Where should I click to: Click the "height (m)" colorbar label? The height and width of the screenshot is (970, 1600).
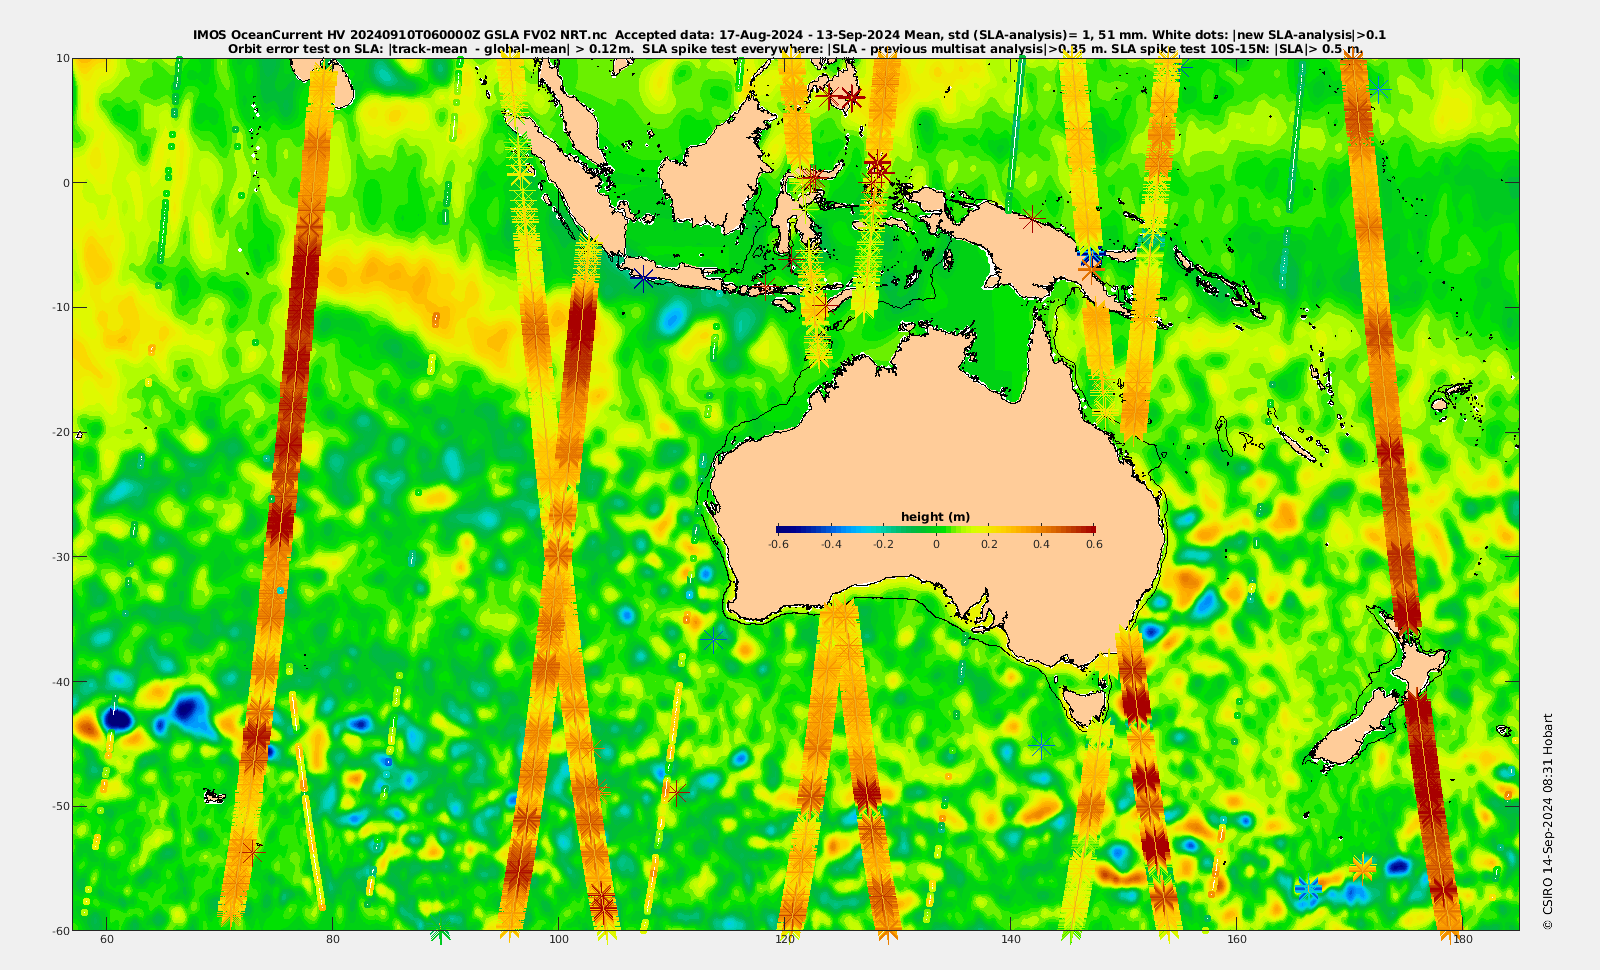pos(935,517)
